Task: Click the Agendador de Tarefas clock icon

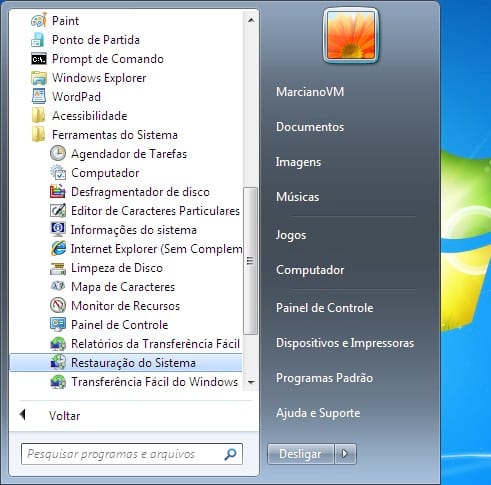Action: (x=58, y=154)
